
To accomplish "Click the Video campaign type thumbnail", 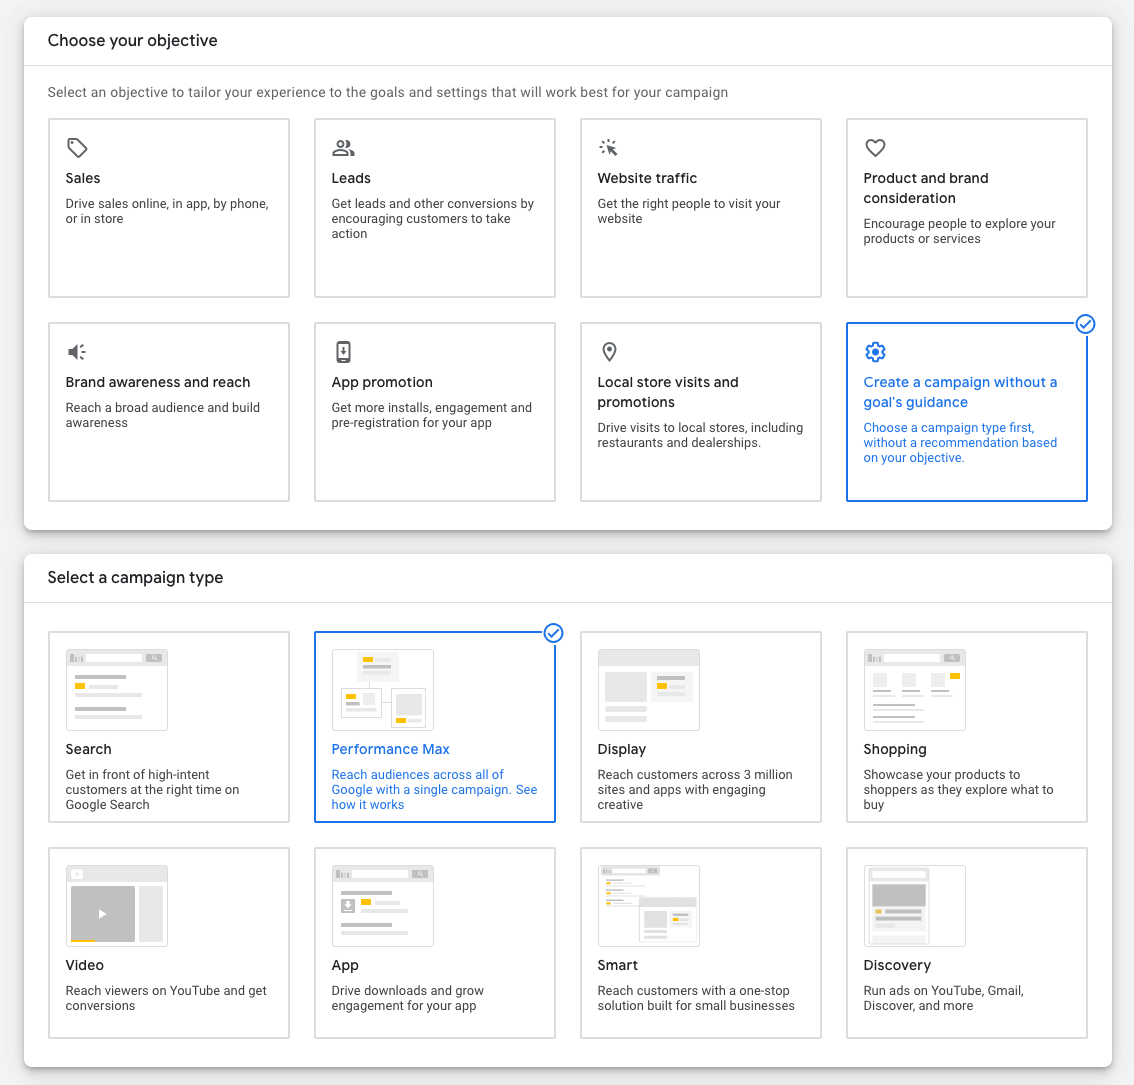I will coord(117,905).
